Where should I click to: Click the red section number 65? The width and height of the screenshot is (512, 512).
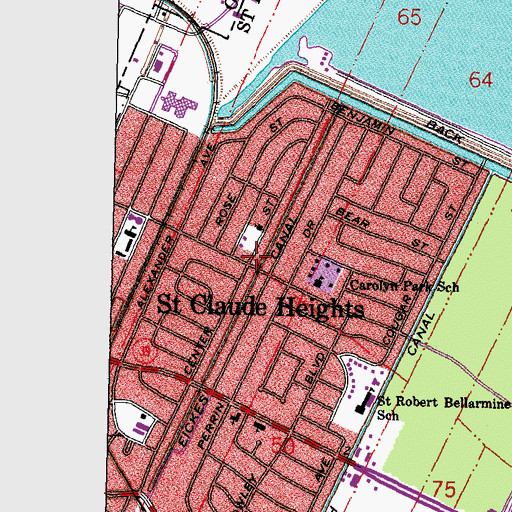coord(409,17)
